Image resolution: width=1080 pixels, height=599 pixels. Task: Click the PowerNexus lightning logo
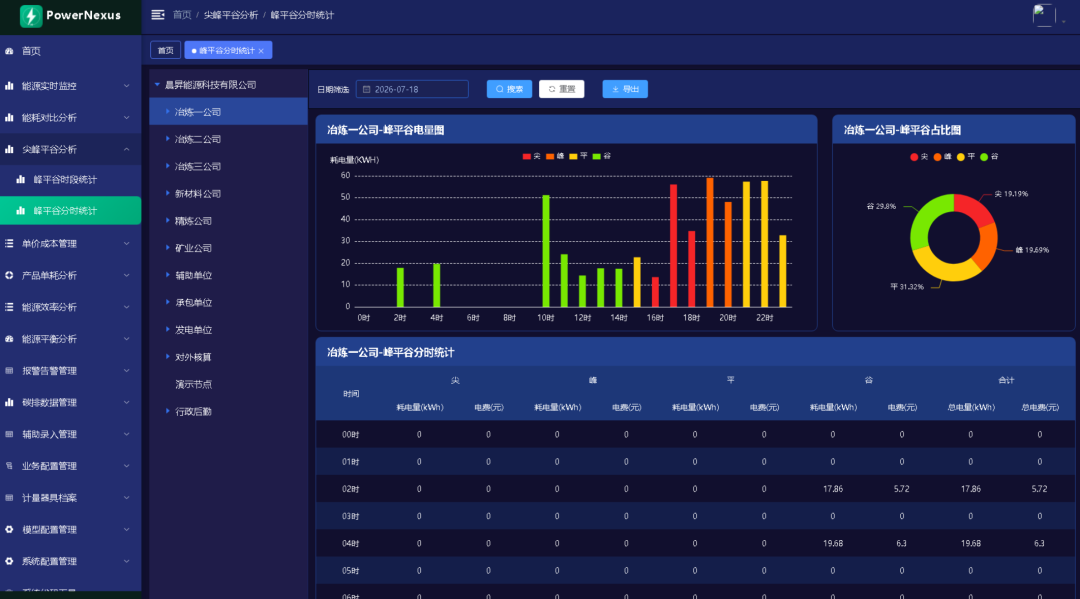click(x=31, y=15)
